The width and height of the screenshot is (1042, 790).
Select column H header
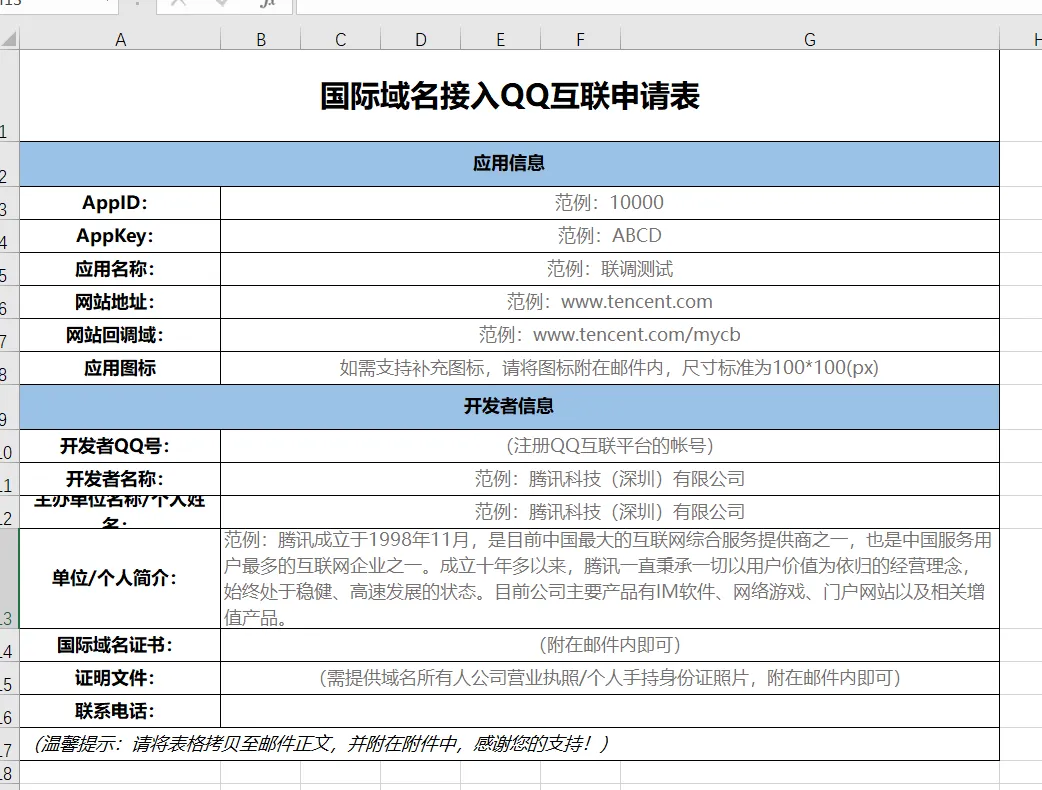[x=1034, y=39]
